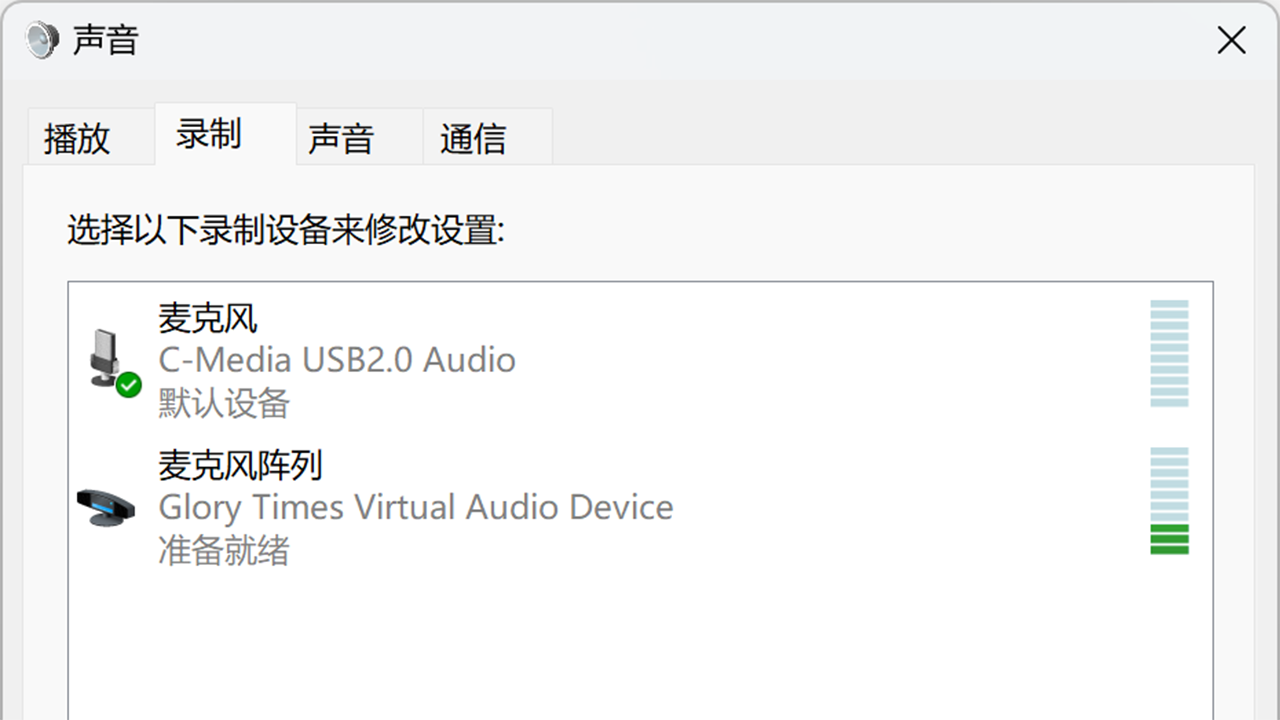Click the C-Media USB2.0 Audio label

(x=337, y=360)
